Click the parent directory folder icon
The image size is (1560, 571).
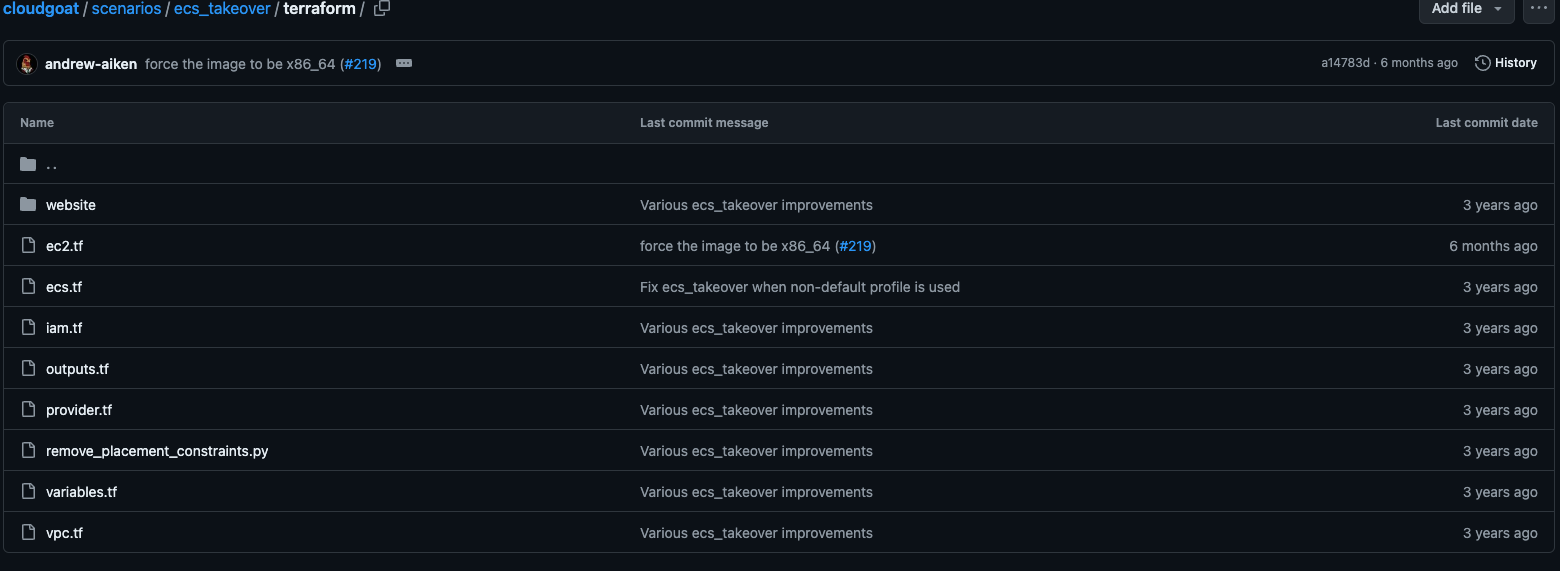pyautogui.click(x=28, y=164)
